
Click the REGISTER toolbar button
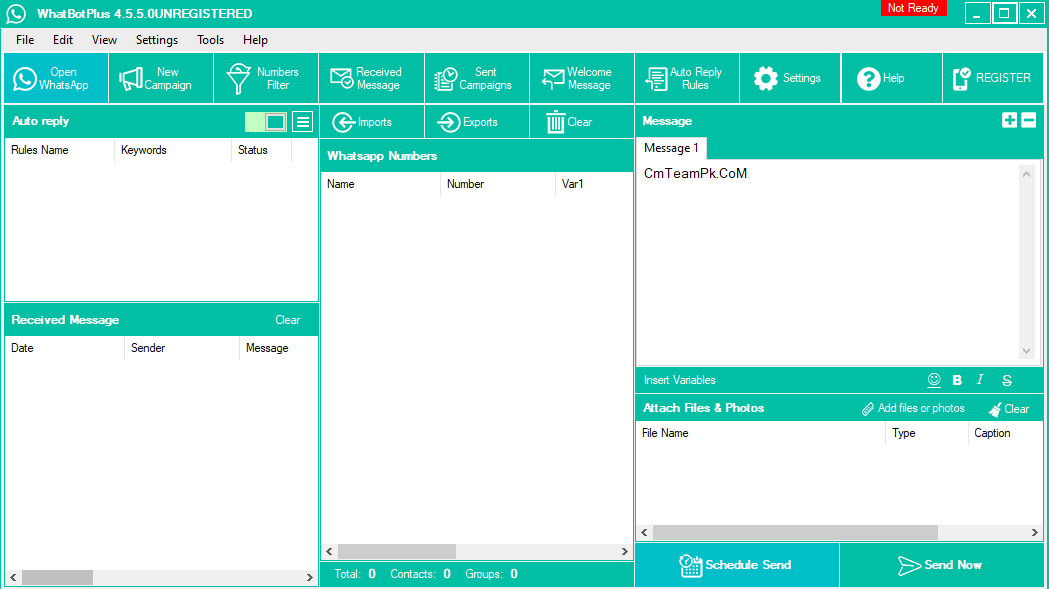click(x=993, y=78)
